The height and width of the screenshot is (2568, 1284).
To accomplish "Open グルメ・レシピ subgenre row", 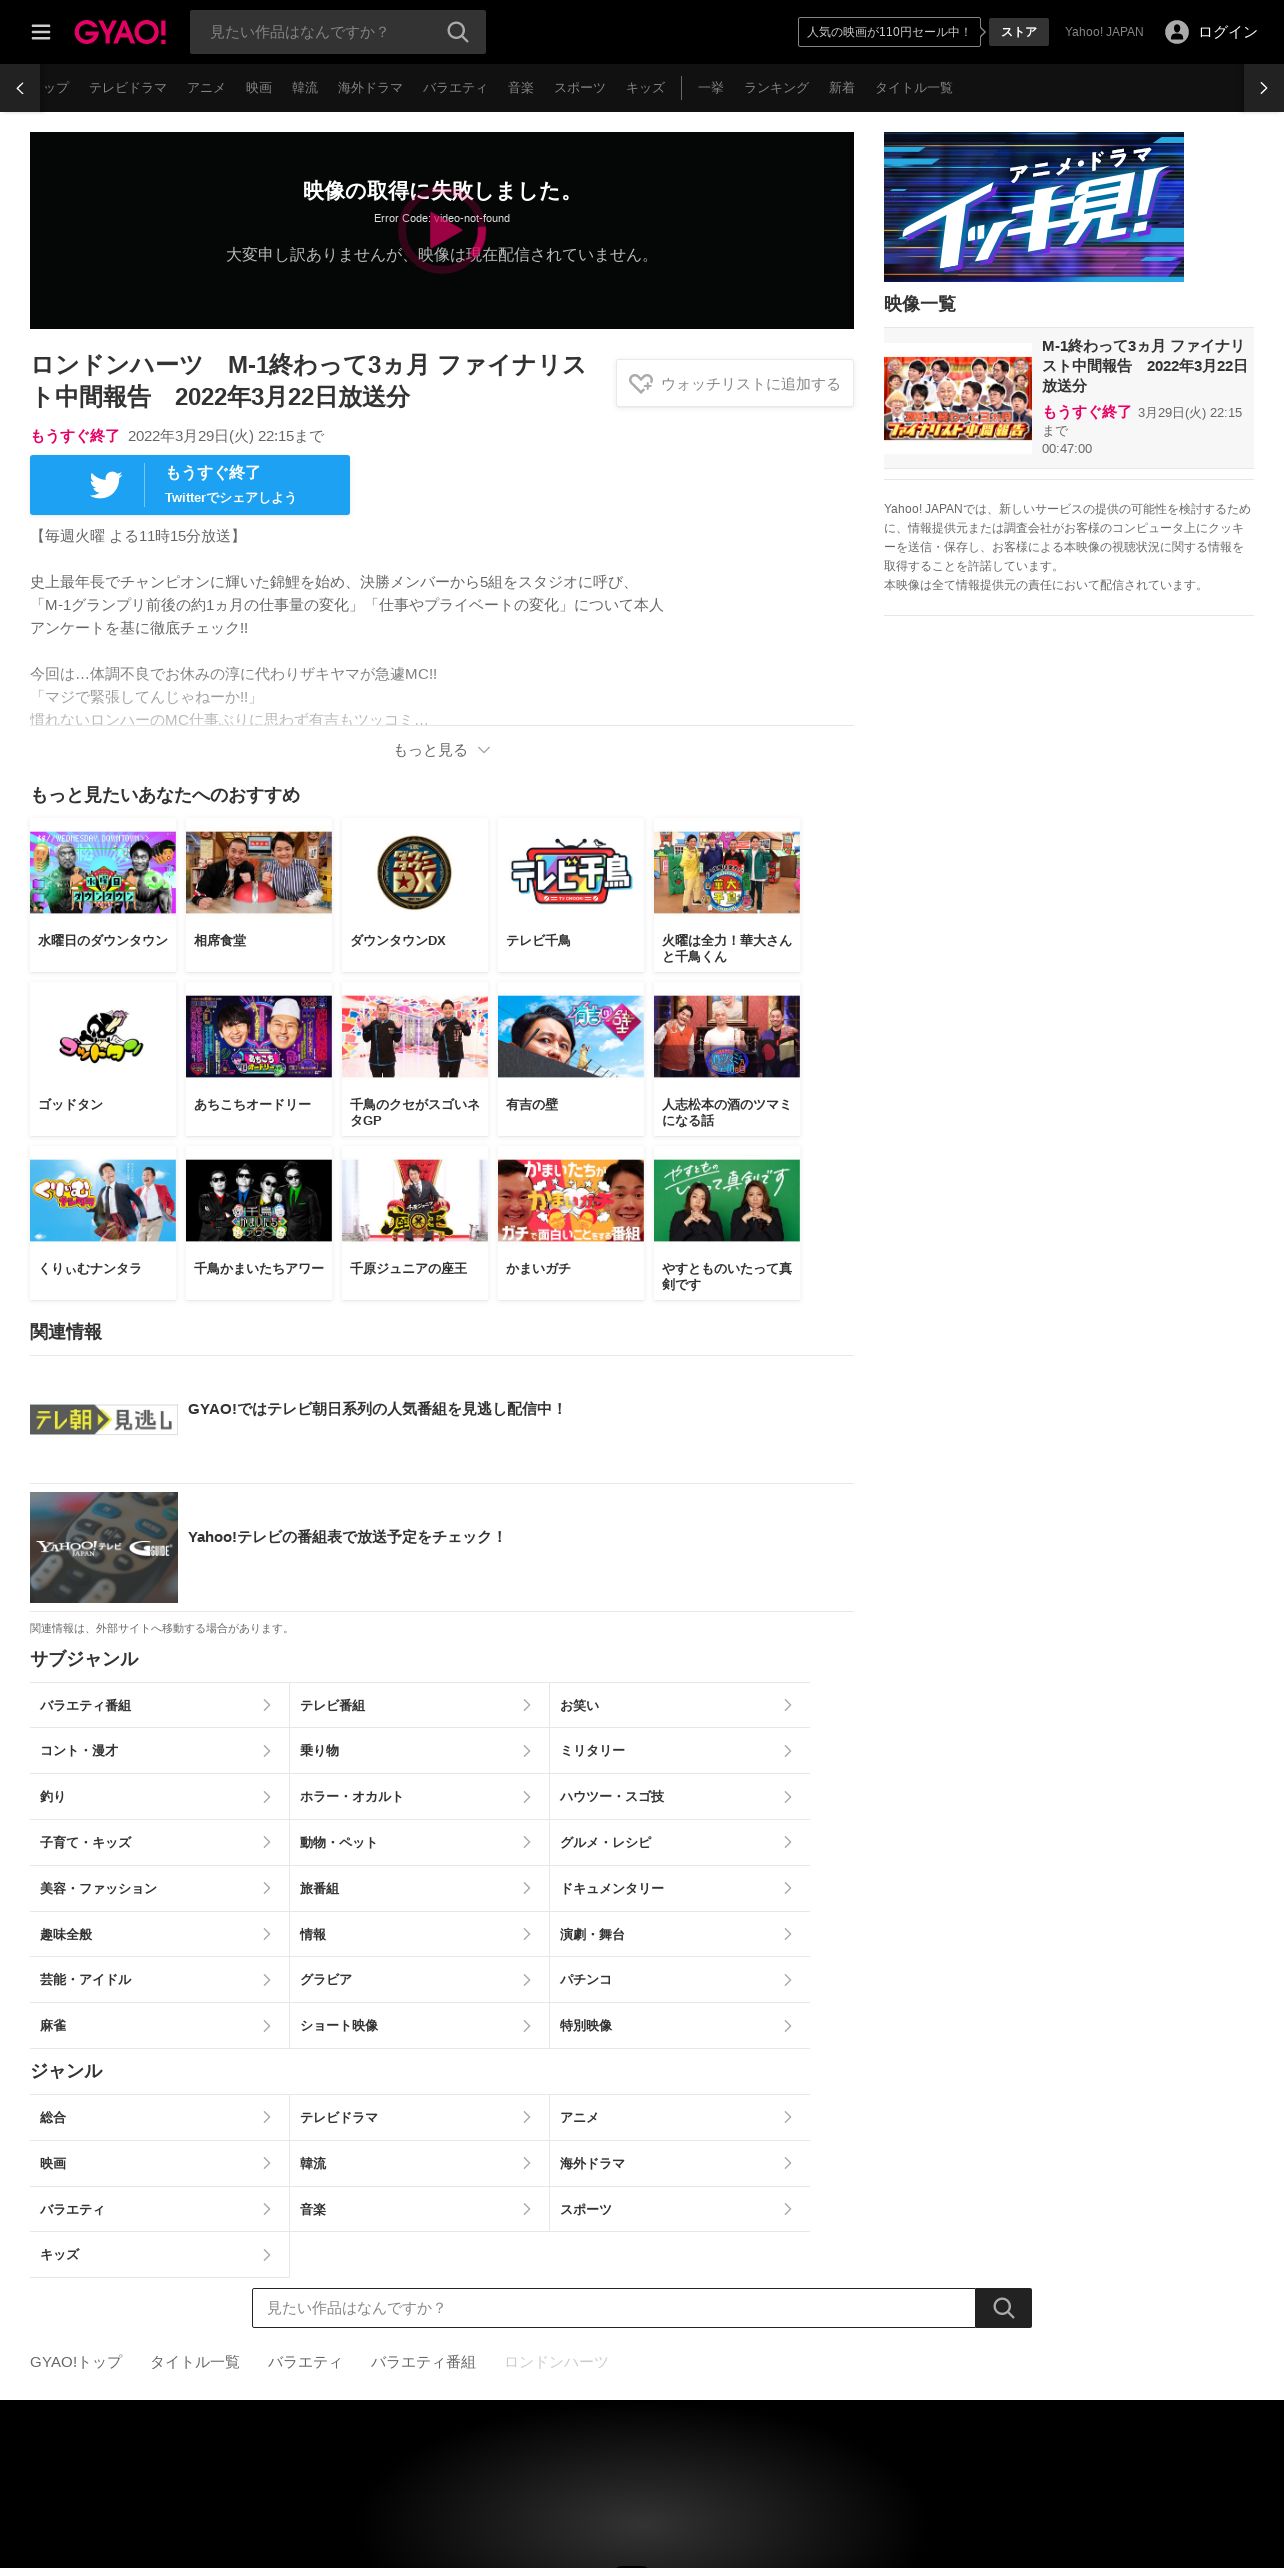I will point(680,1842).
